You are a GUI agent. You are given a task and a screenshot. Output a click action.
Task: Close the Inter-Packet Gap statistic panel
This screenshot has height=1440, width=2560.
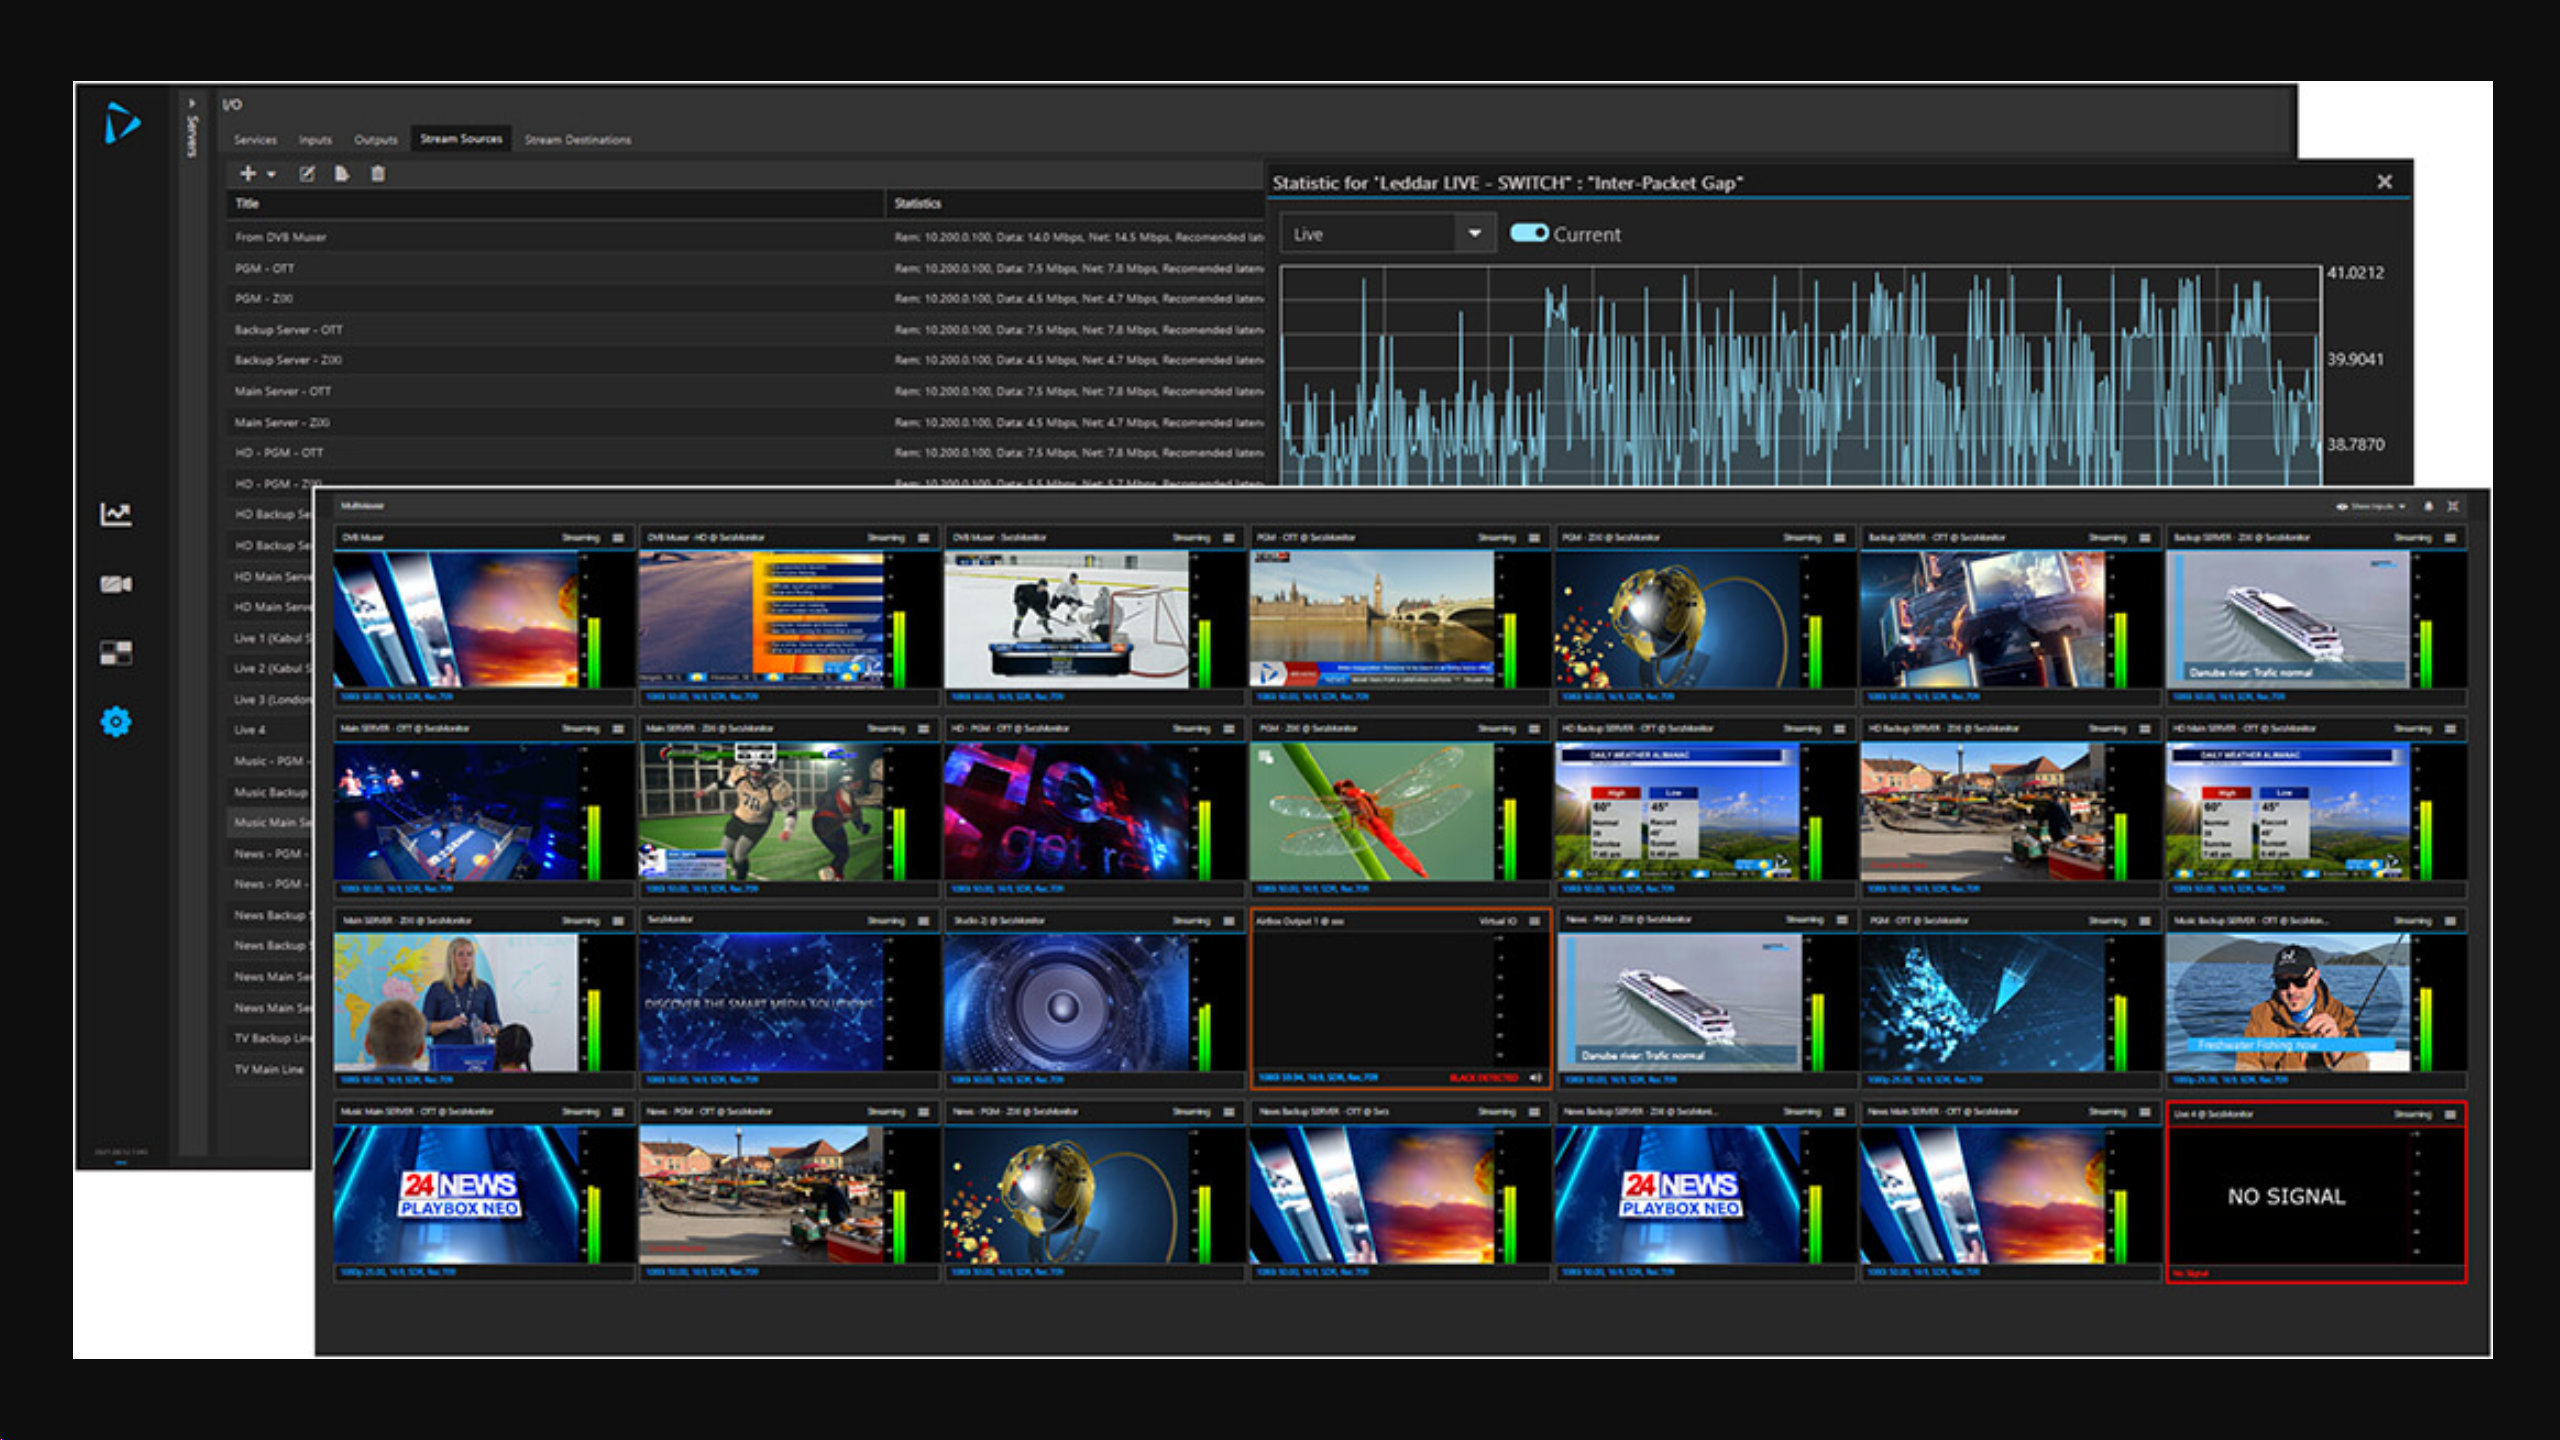coord(2384,181)
